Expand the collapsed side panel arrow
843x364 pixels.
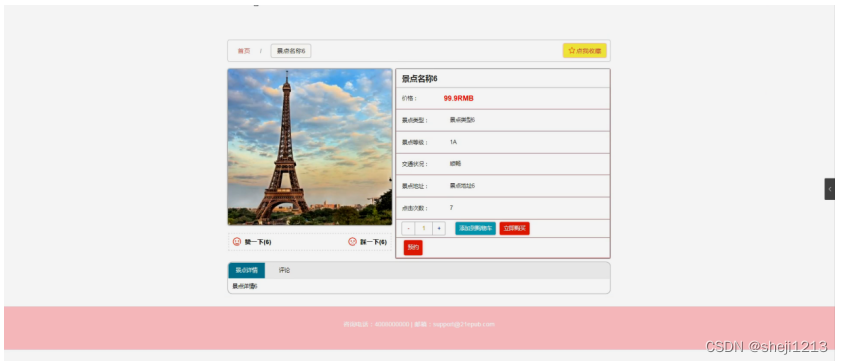pyautogui.click(x=830, y=189)
